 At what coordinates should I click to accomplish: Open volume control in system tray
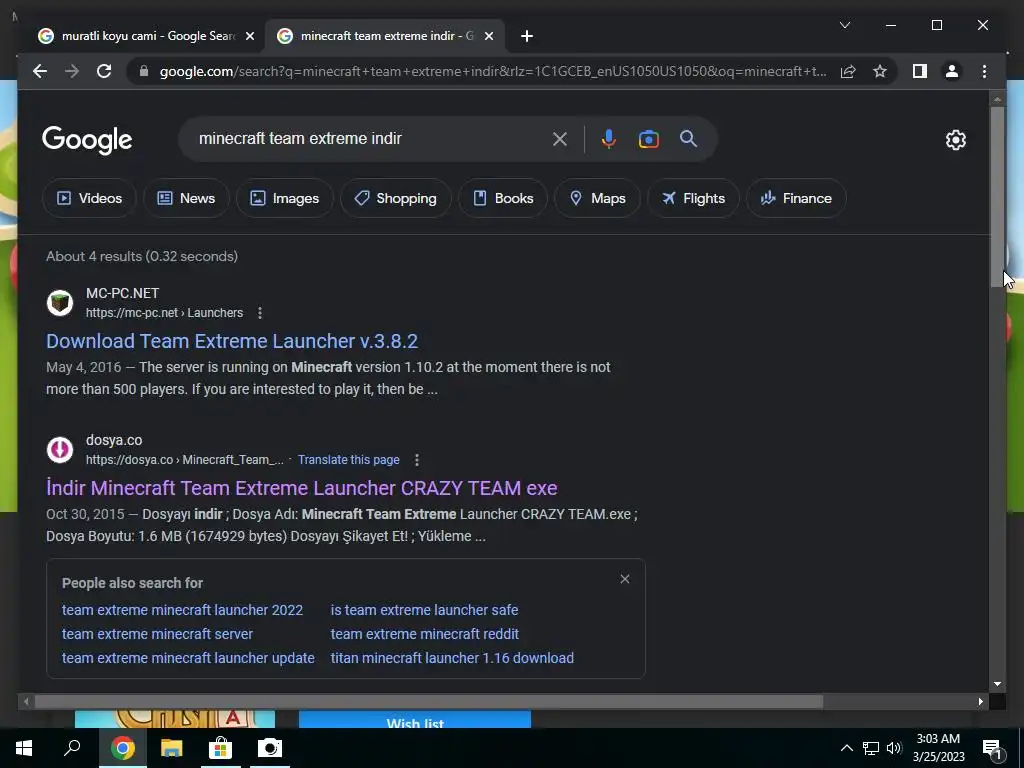click(x=895, y=748)
